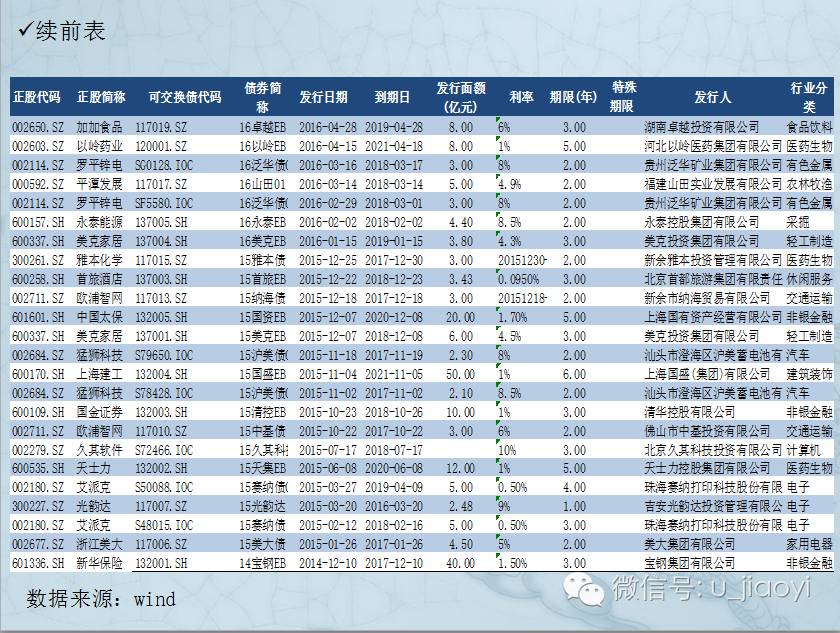Click rate value 0.0950%
Image resolution: width=840 pixels, height=633 pixels.
[x=519, y=280]
